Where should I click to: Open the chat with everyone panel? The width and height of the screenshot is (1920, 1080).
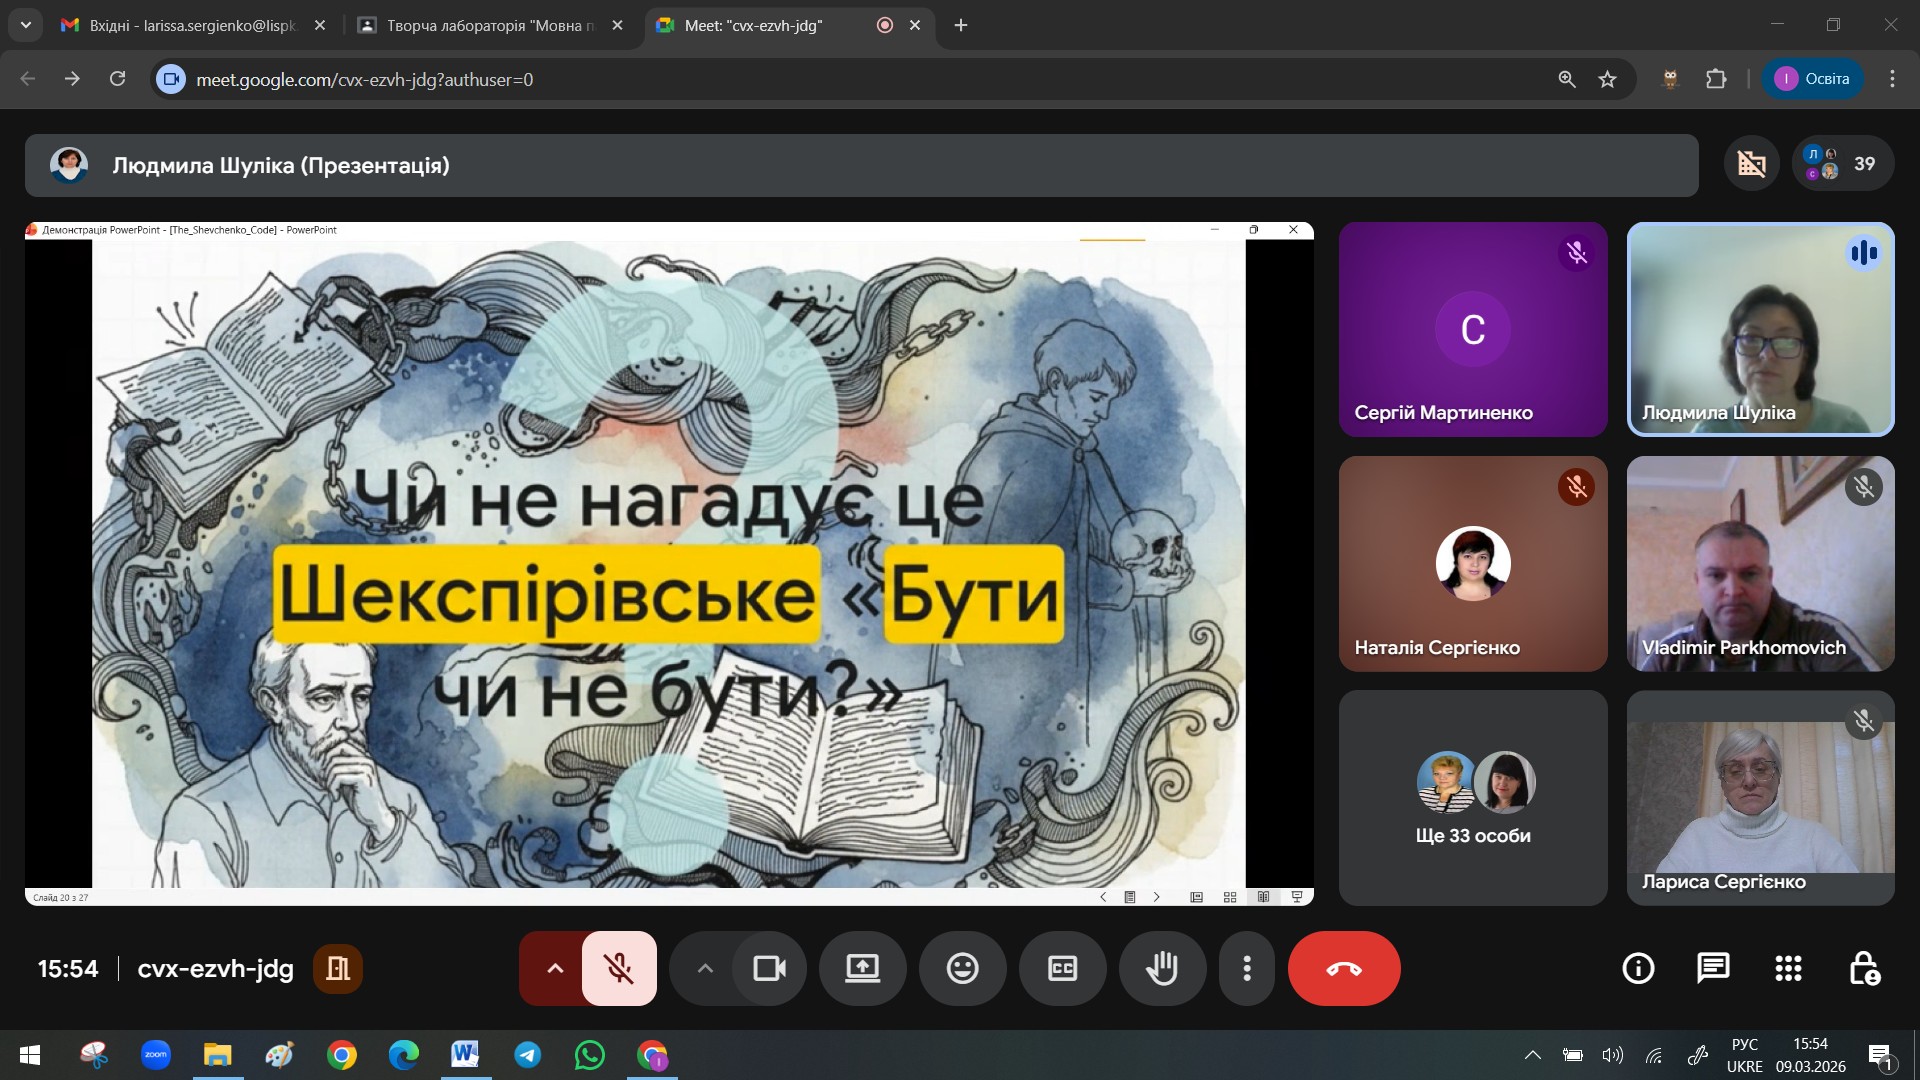pyautogui.click(x=1713, y=968)
